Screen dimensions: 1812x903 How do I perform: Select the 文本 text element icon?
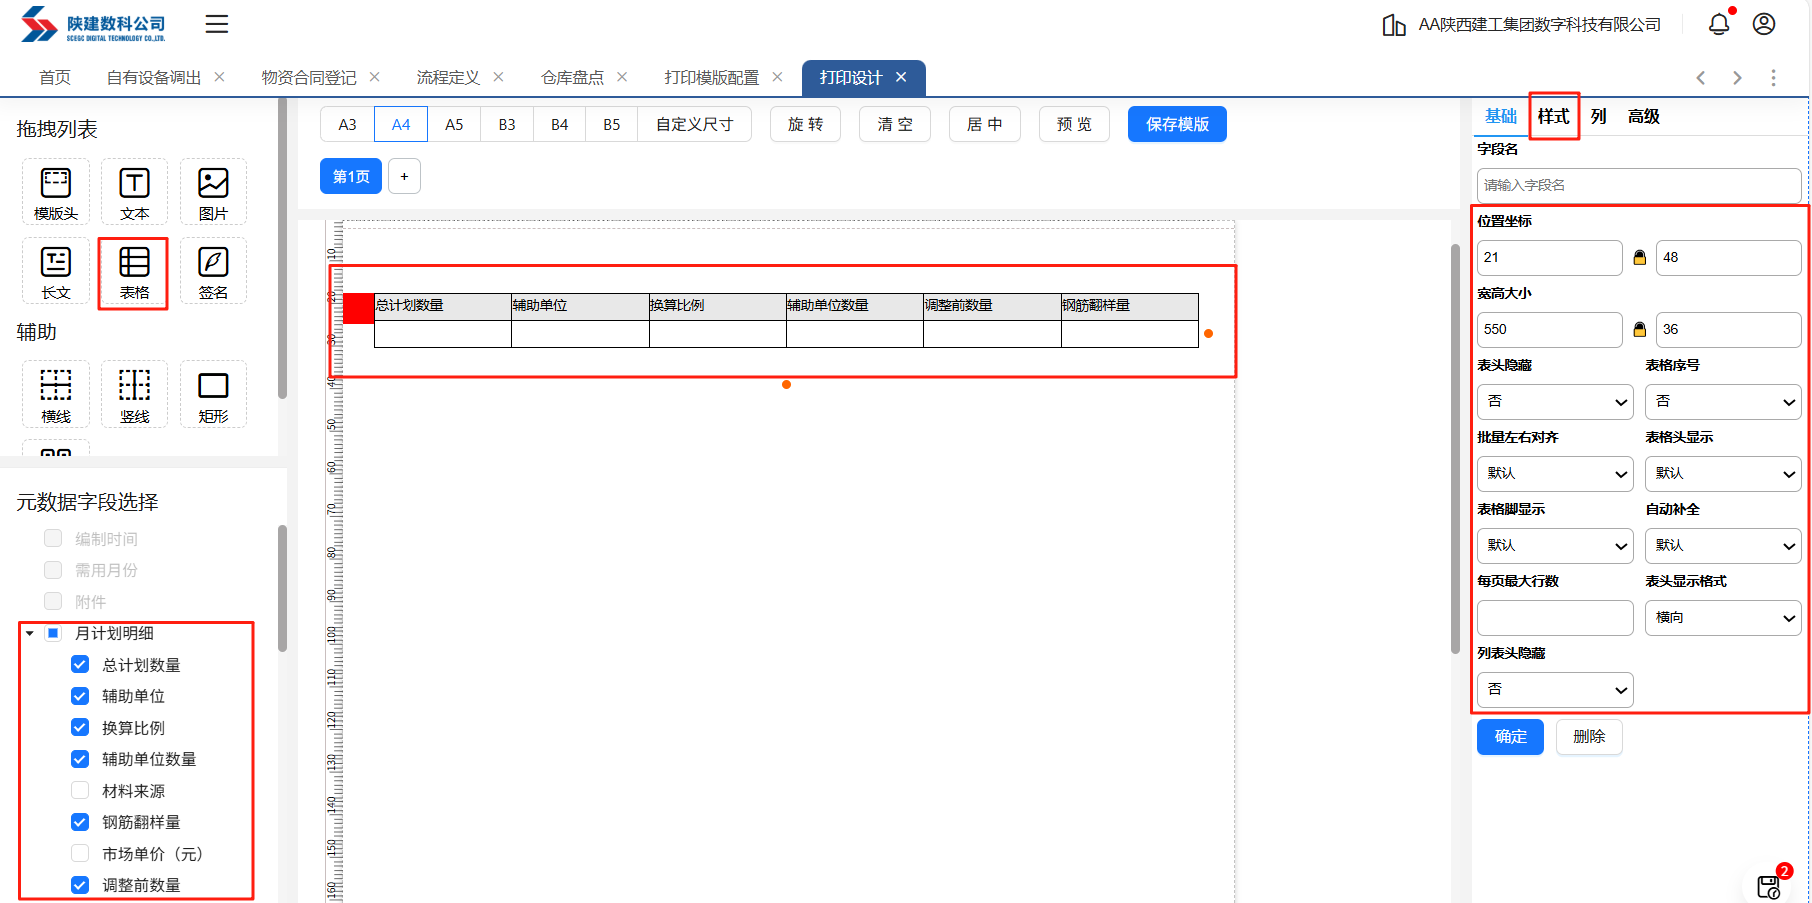pyautogui.click(x=134, y=191)
